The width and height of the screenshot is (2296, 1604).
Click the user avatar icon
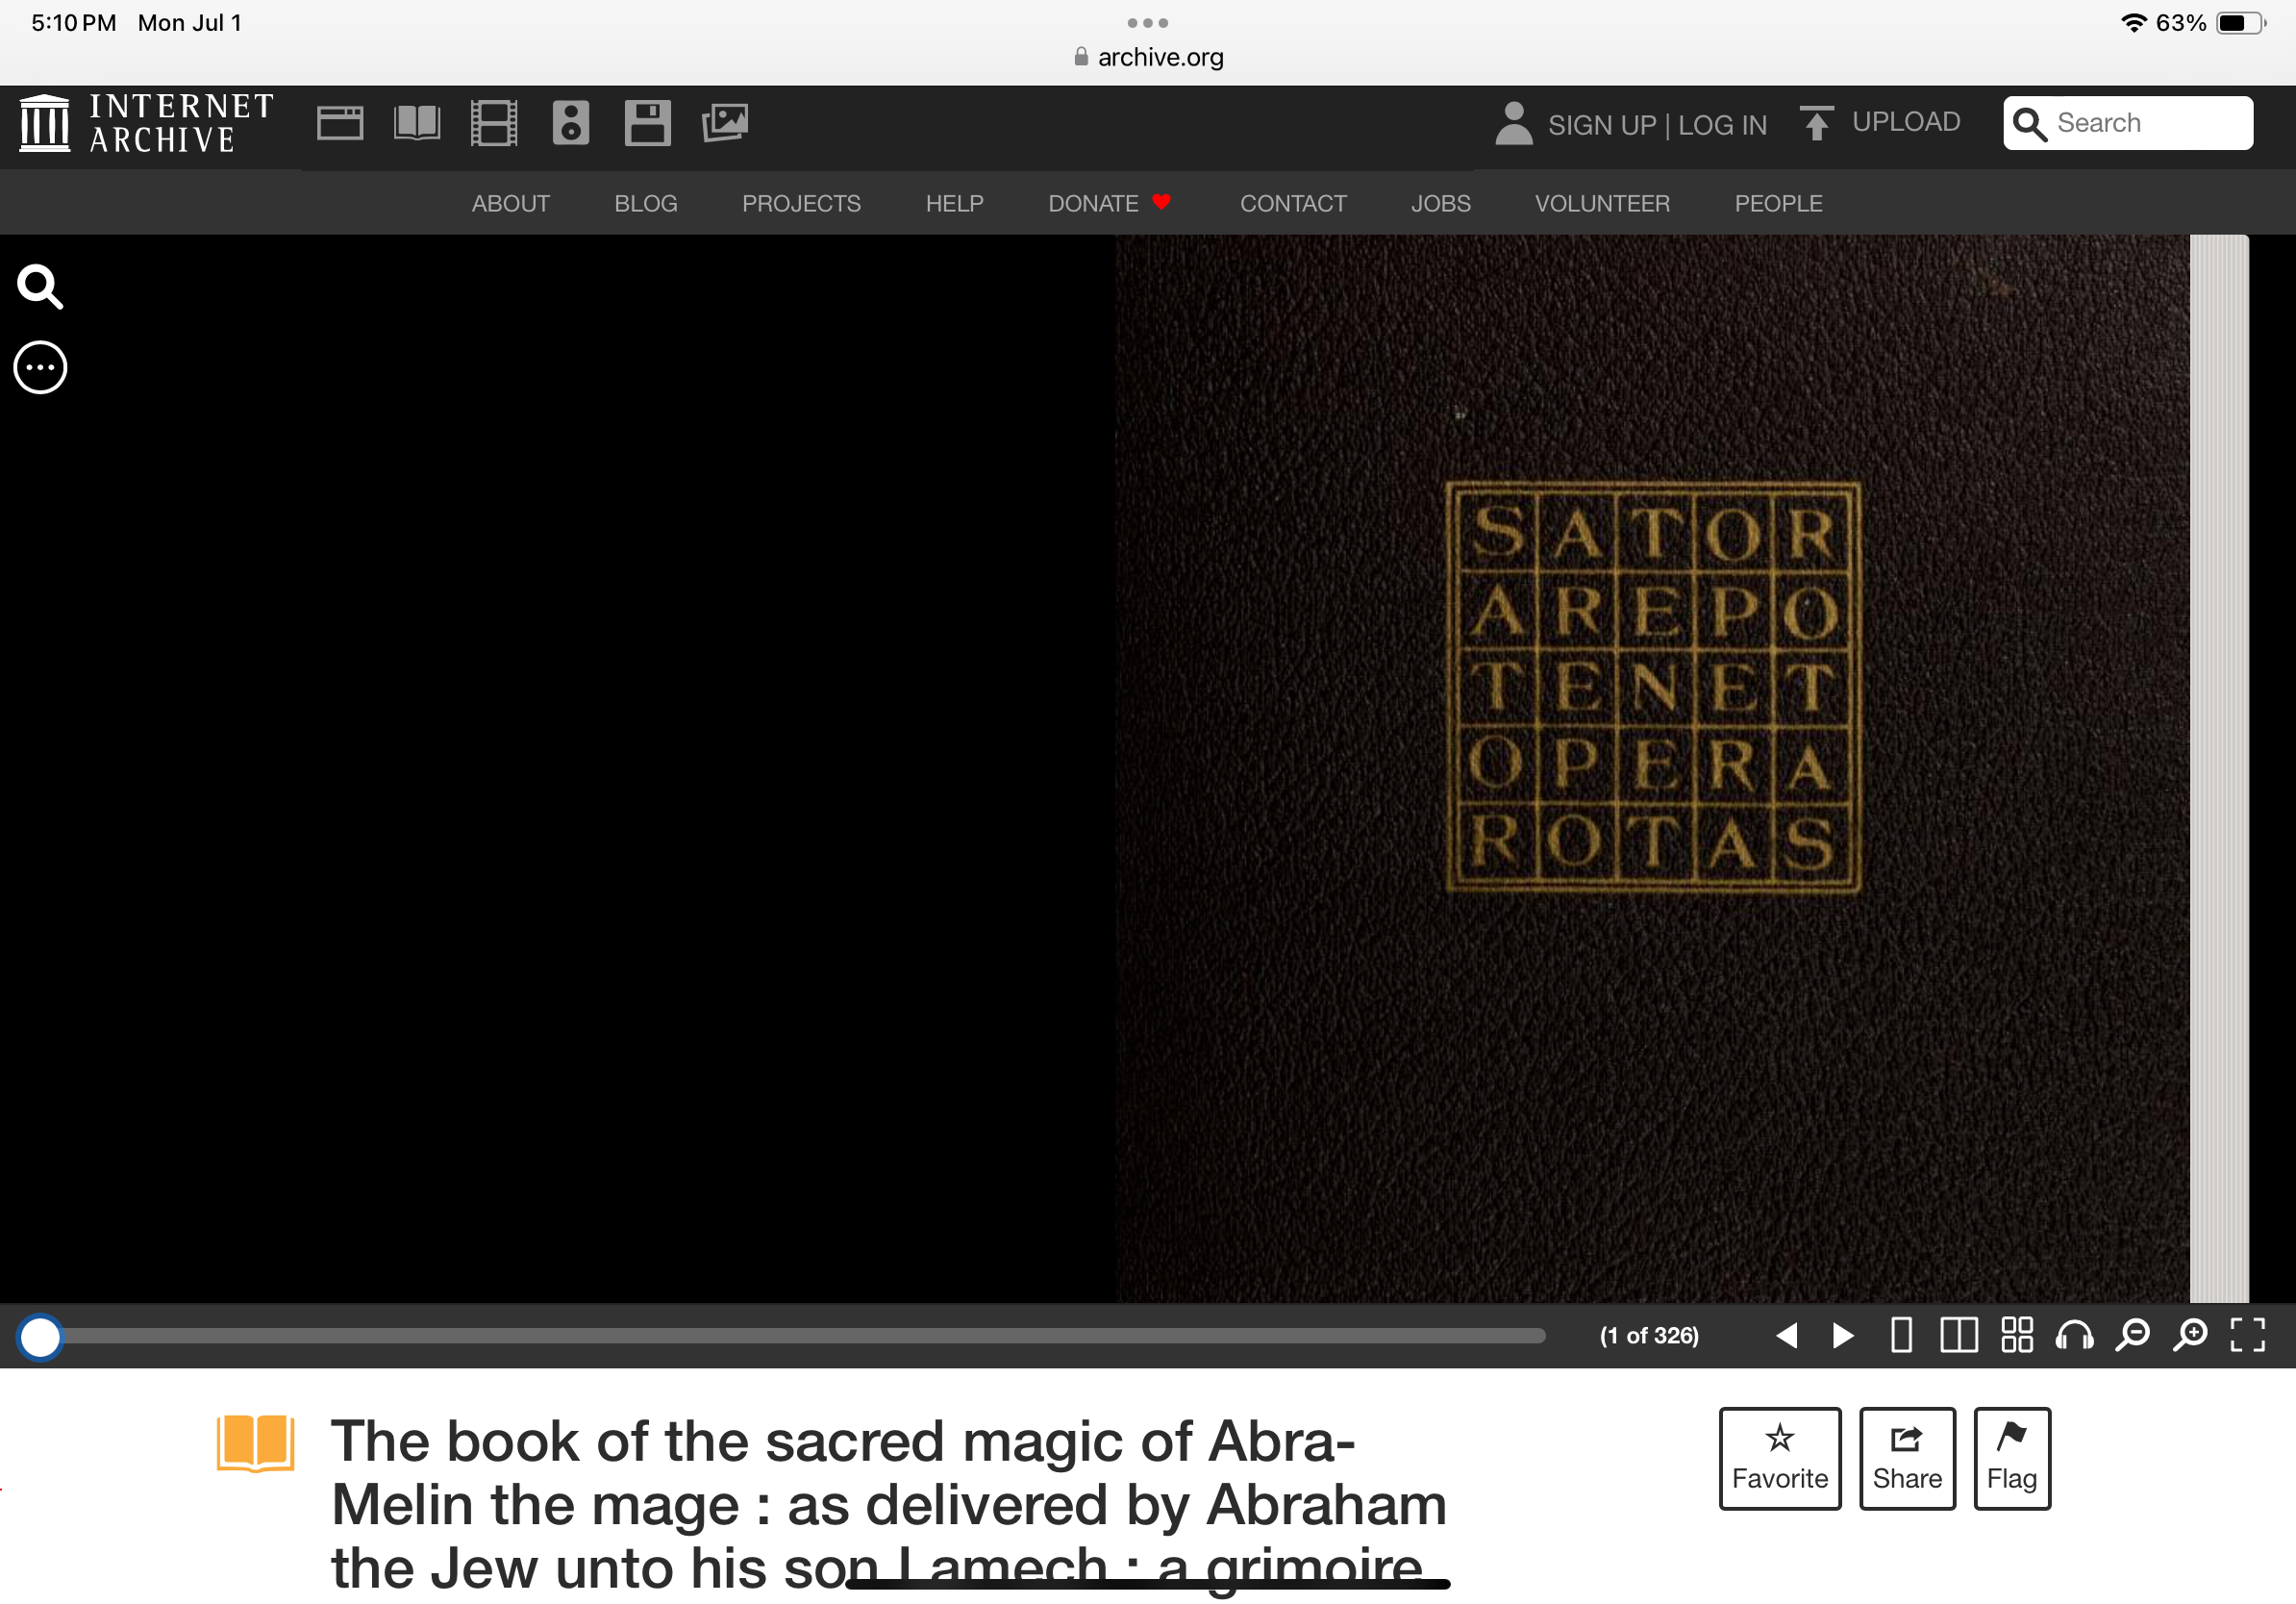1514,124
